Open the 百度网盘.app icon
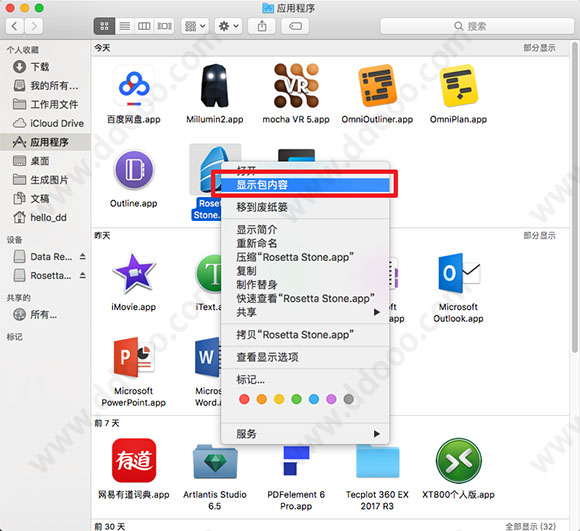This screenshot has width=580, height=531. [134, 86]
